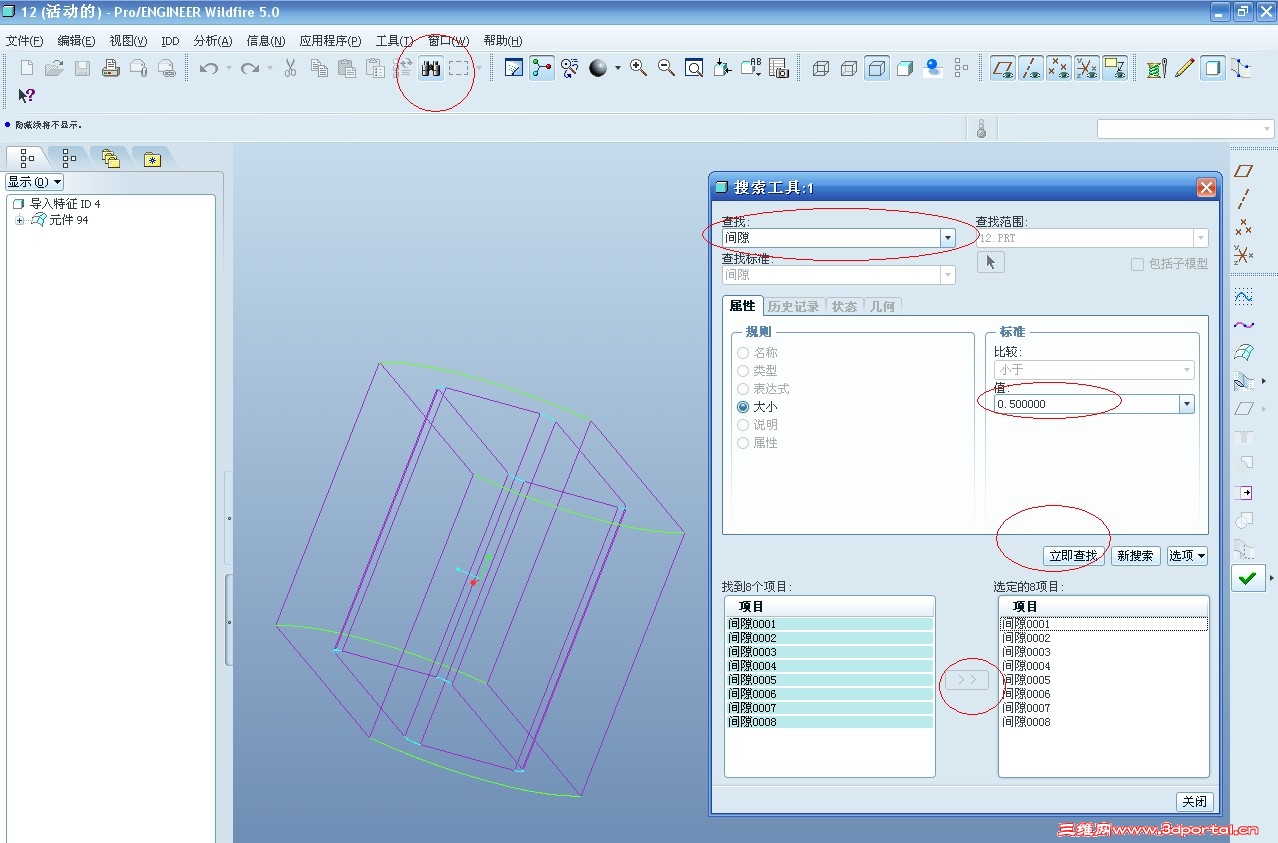Select the 类型 radio button

click(x=743, y=371)
